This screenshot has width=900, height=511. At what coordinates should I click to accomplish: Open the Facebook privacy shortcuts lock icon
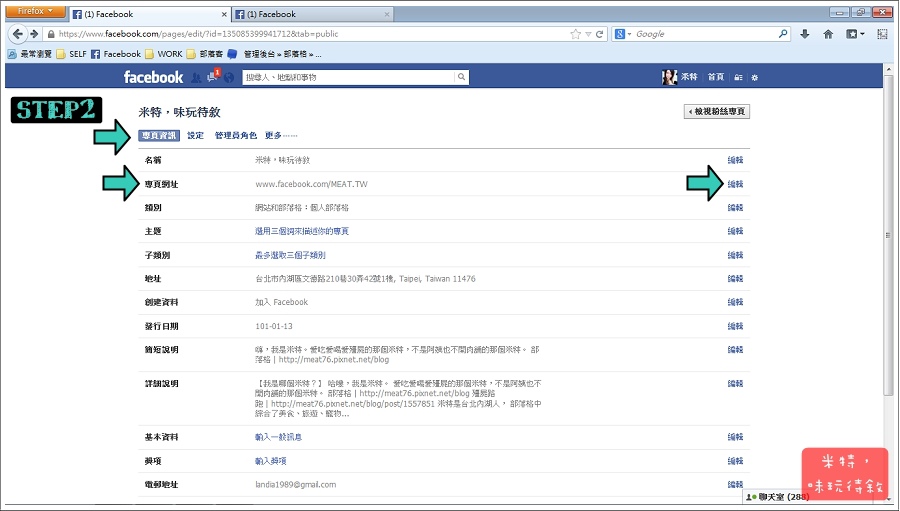pyautogui.click(x=738, y=78)
